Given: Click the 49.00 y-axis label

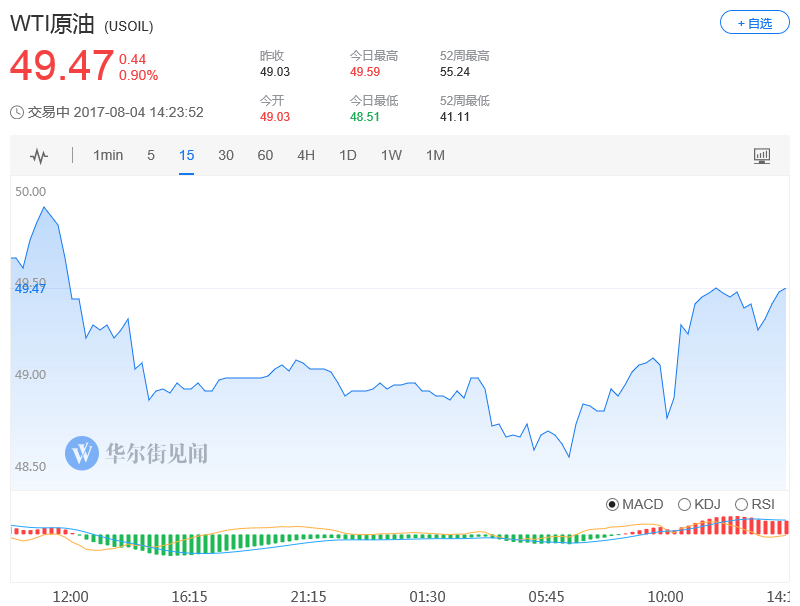Looking at the screenshot, I should coord(30,375).
